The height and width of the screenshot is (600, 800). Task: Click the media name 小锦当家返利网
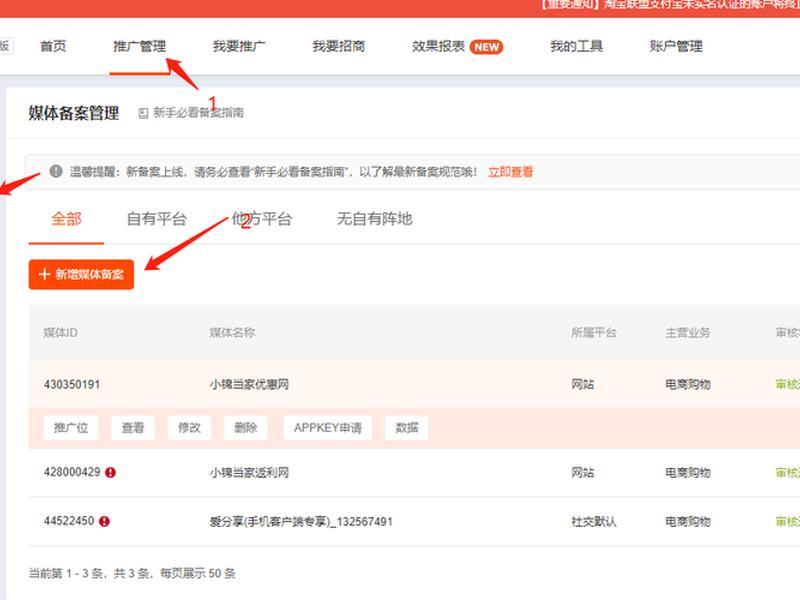pos(249,472)
